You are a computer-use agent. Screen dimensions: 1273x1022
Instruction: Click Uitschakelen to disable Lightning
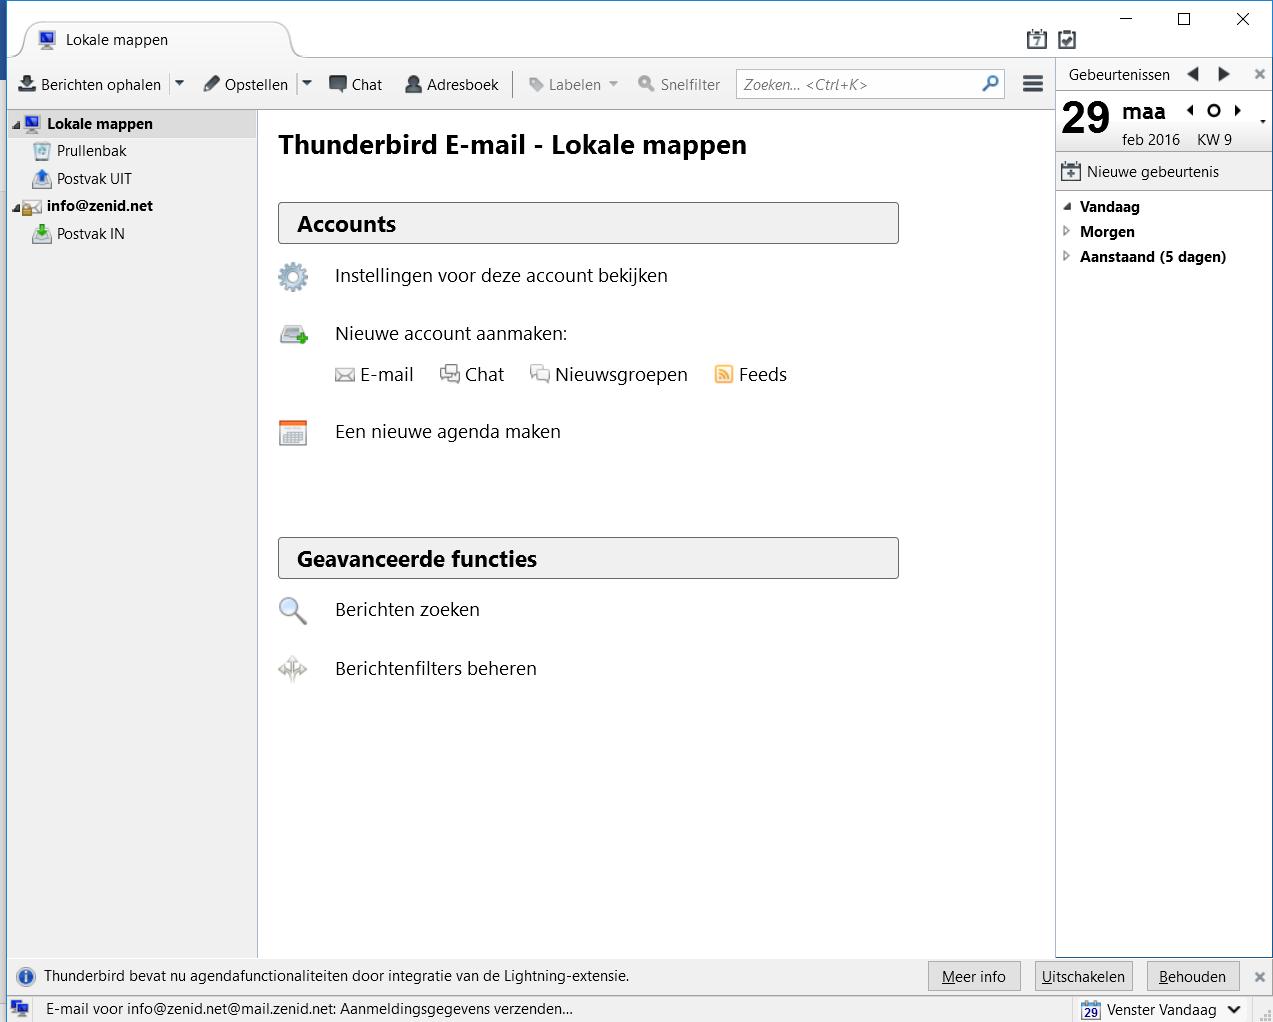tap(1083, 977)
